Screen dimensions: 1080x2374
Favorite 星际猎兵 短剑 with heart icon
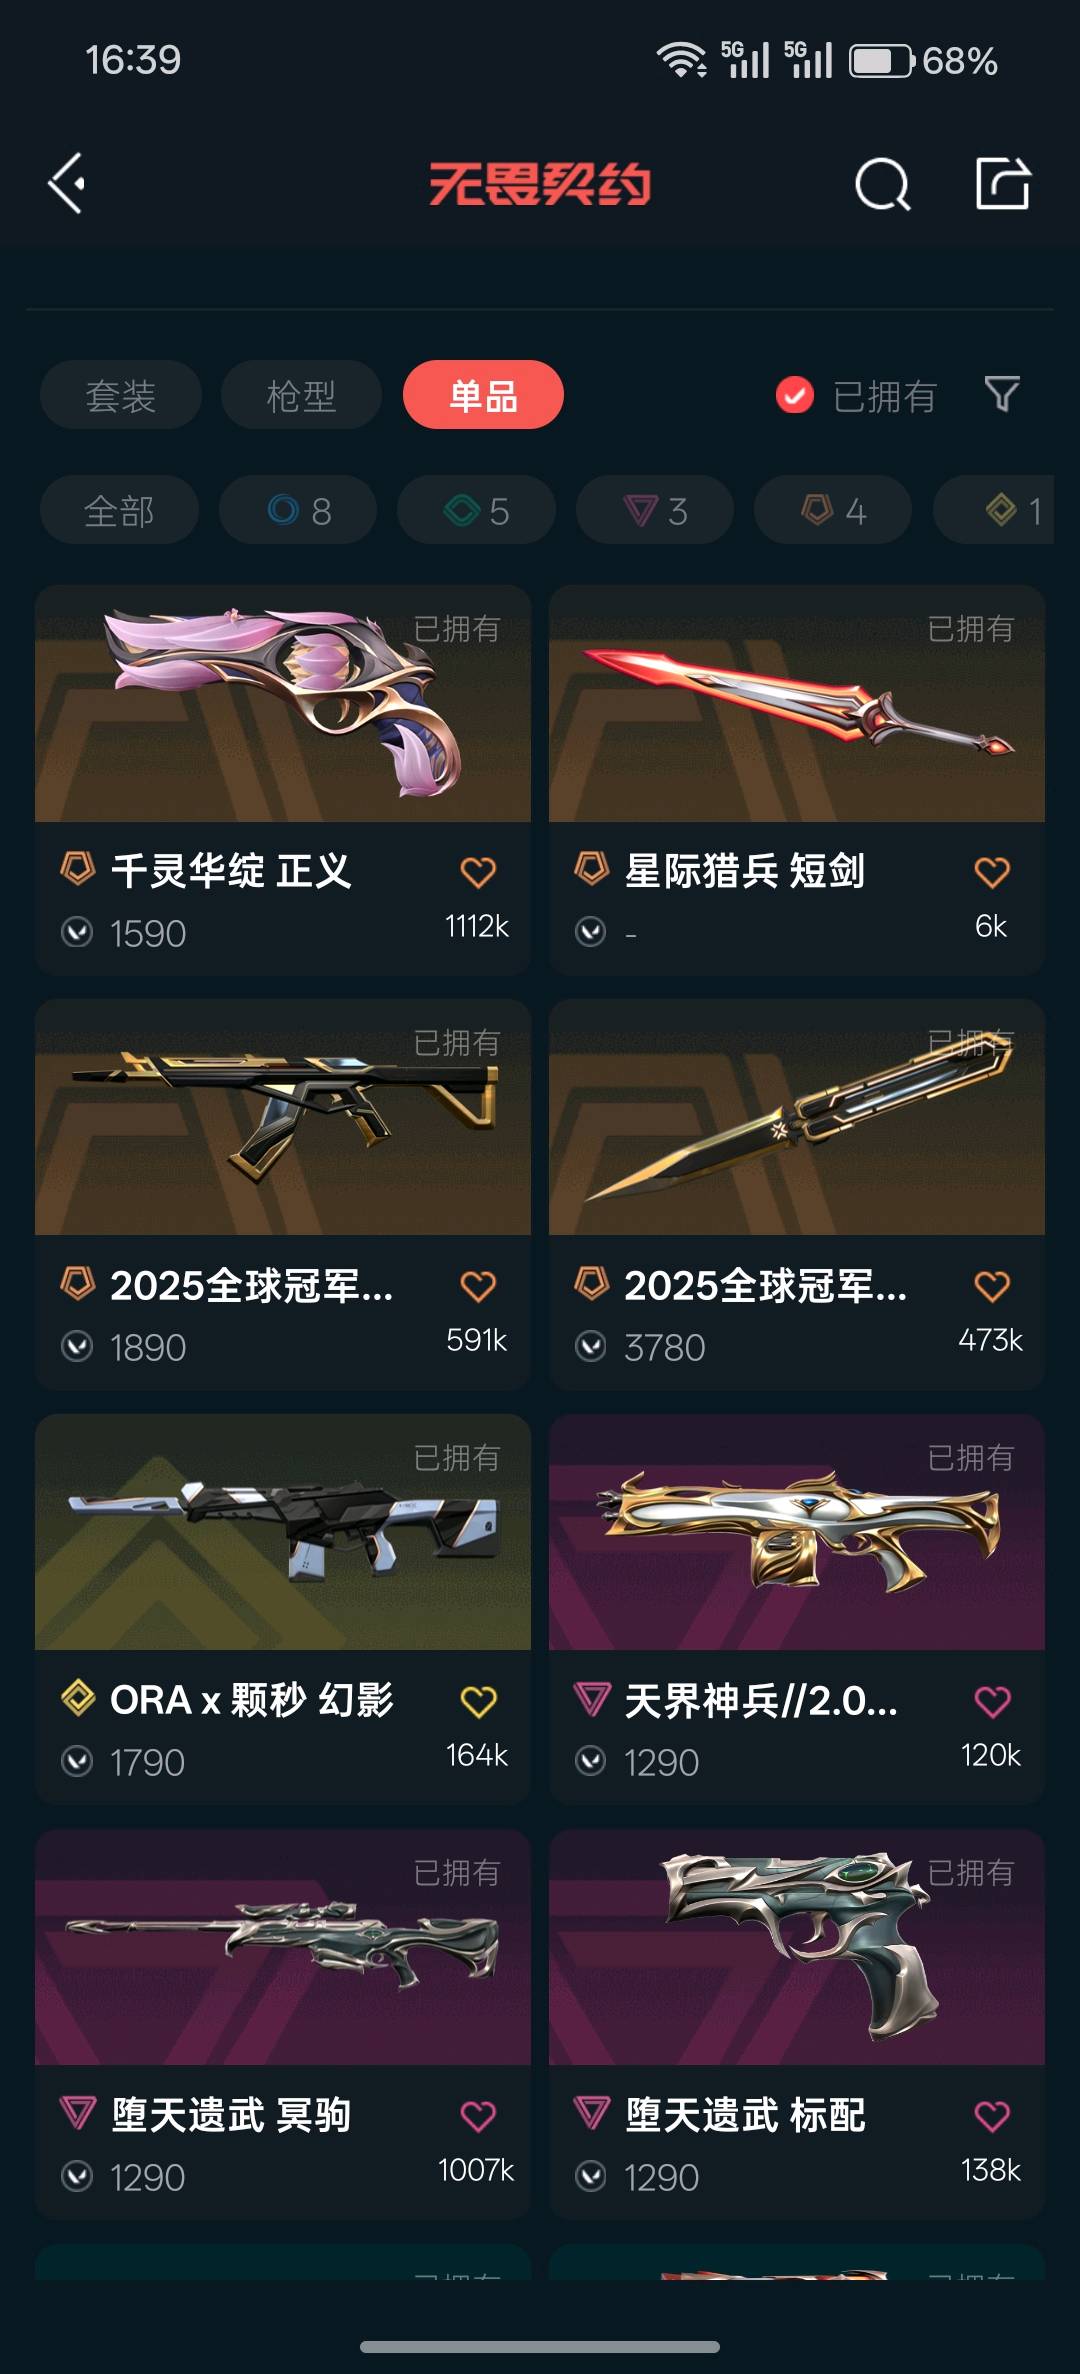(x=992, y=872)
